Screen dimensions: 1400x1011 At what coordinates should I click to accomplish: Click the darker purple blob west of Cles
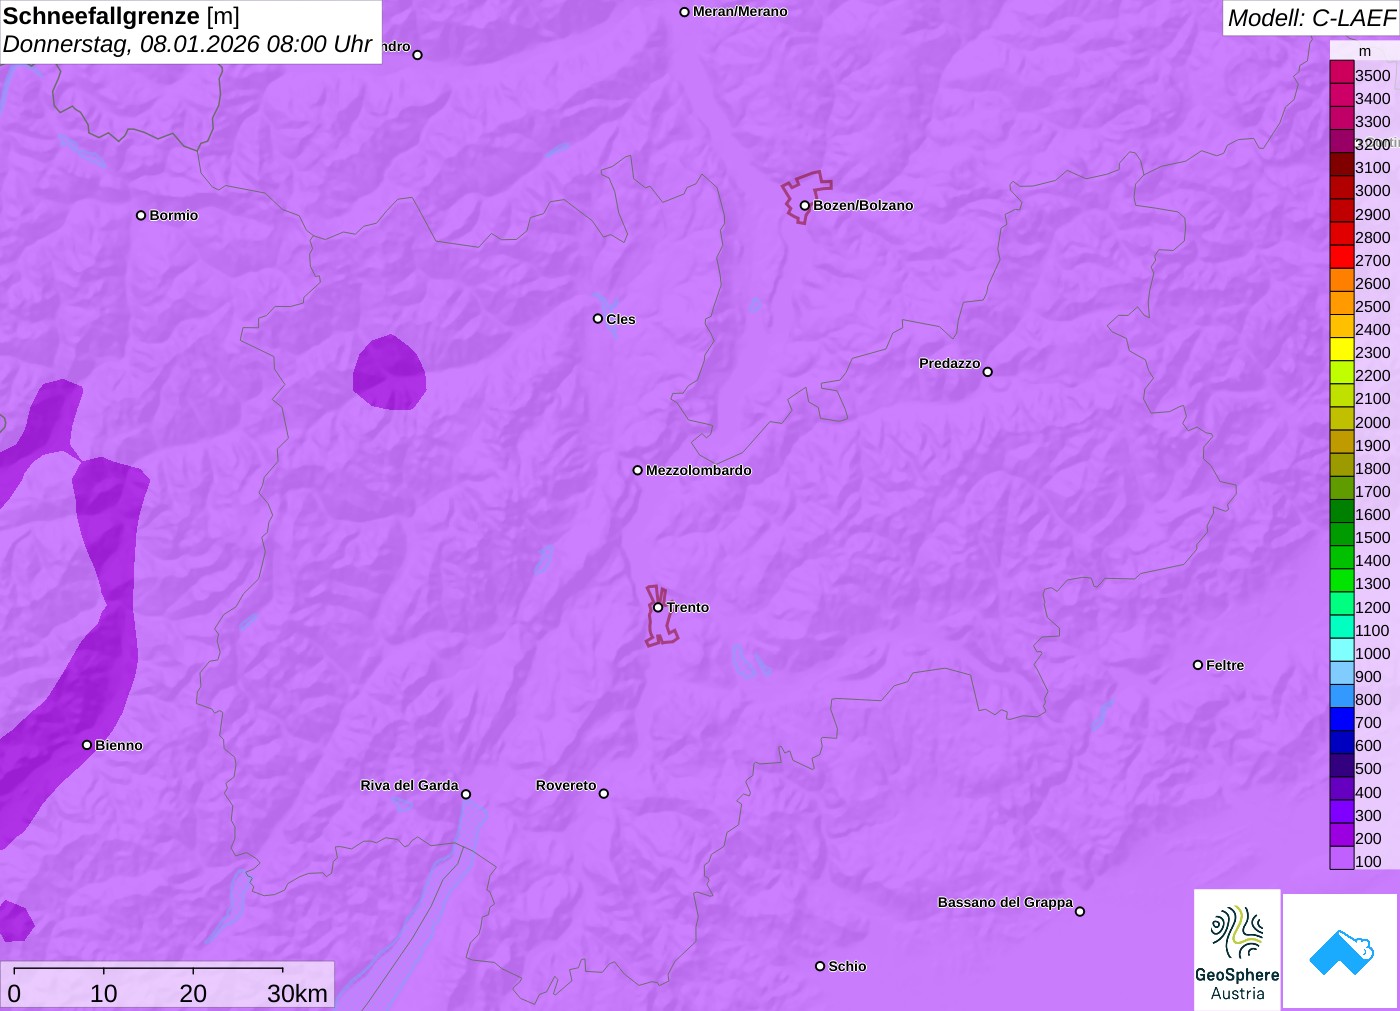click(x=389, y=373)
